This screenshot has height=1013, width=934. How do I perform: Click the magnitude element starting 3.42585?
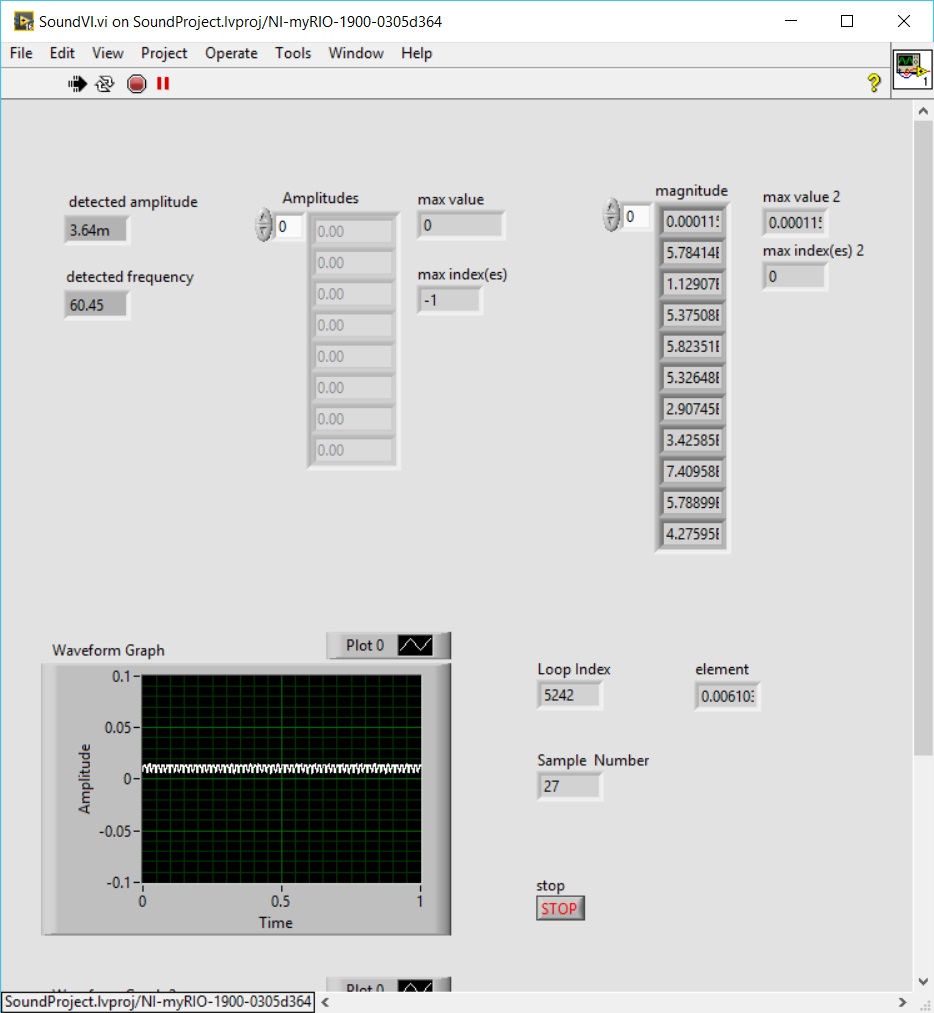click(x=692, y=441)
